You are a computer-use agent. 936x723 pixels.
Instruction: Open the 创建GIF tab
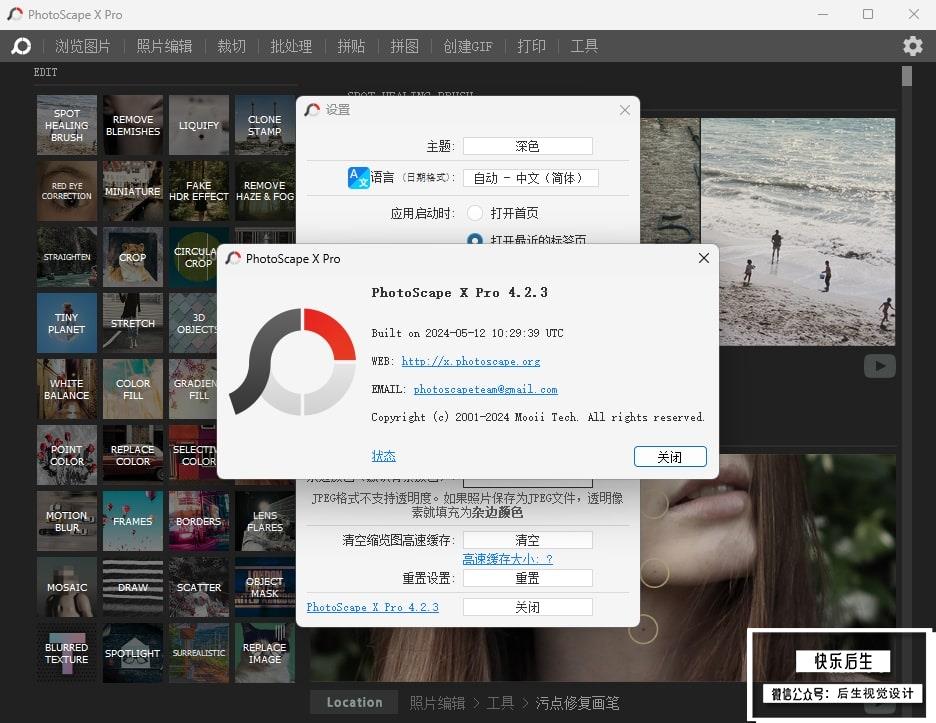(468, 46)
